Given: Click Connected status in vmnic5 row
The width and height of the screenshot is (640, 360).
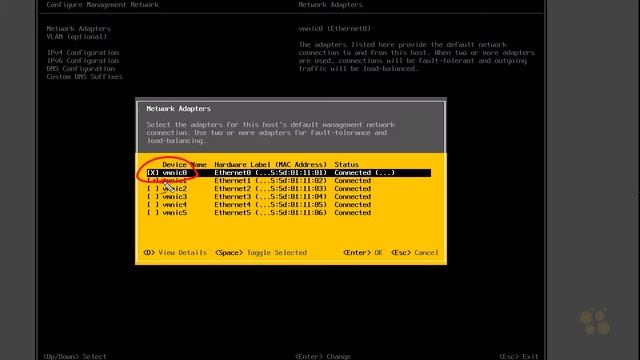Looking at the screenshot, I should tap(353, 213).
